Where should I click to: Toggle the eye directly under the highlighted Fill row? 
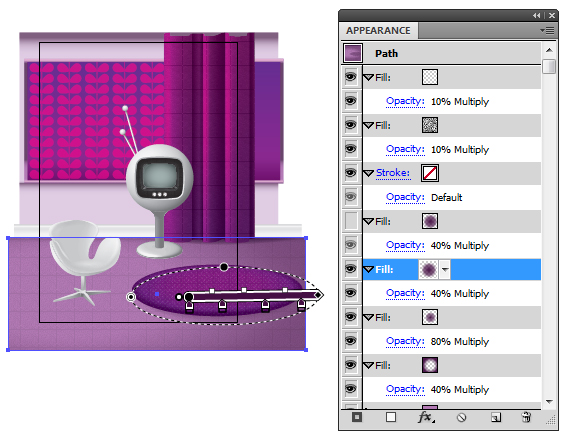(x=351, y=293)
